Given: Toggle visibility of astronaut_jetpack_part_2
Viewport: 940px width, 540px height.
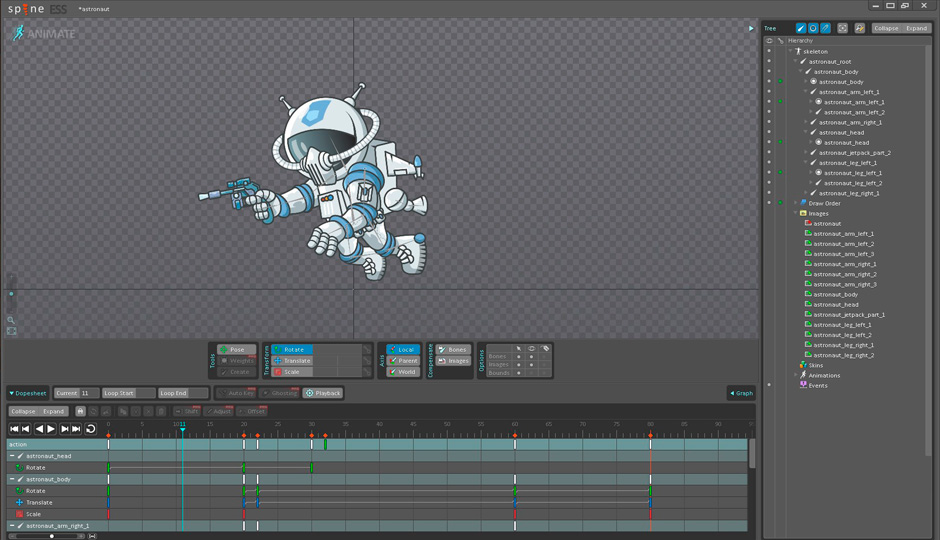Looking at the screenshot, I should tap(769, 152).
